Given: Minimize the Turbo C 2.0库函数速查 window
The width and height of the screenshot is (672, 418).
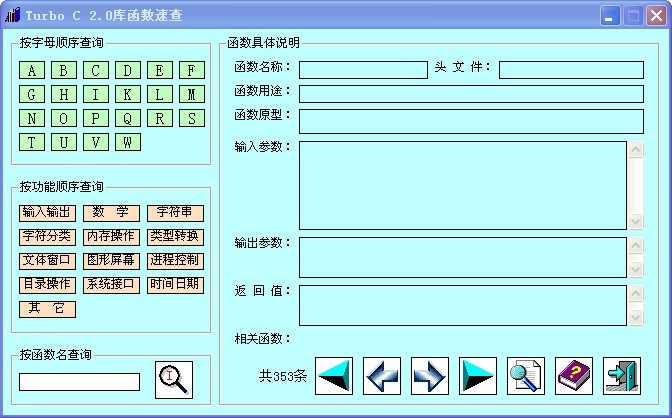Looking at the screenshot, I should click(x=609, y=16).
